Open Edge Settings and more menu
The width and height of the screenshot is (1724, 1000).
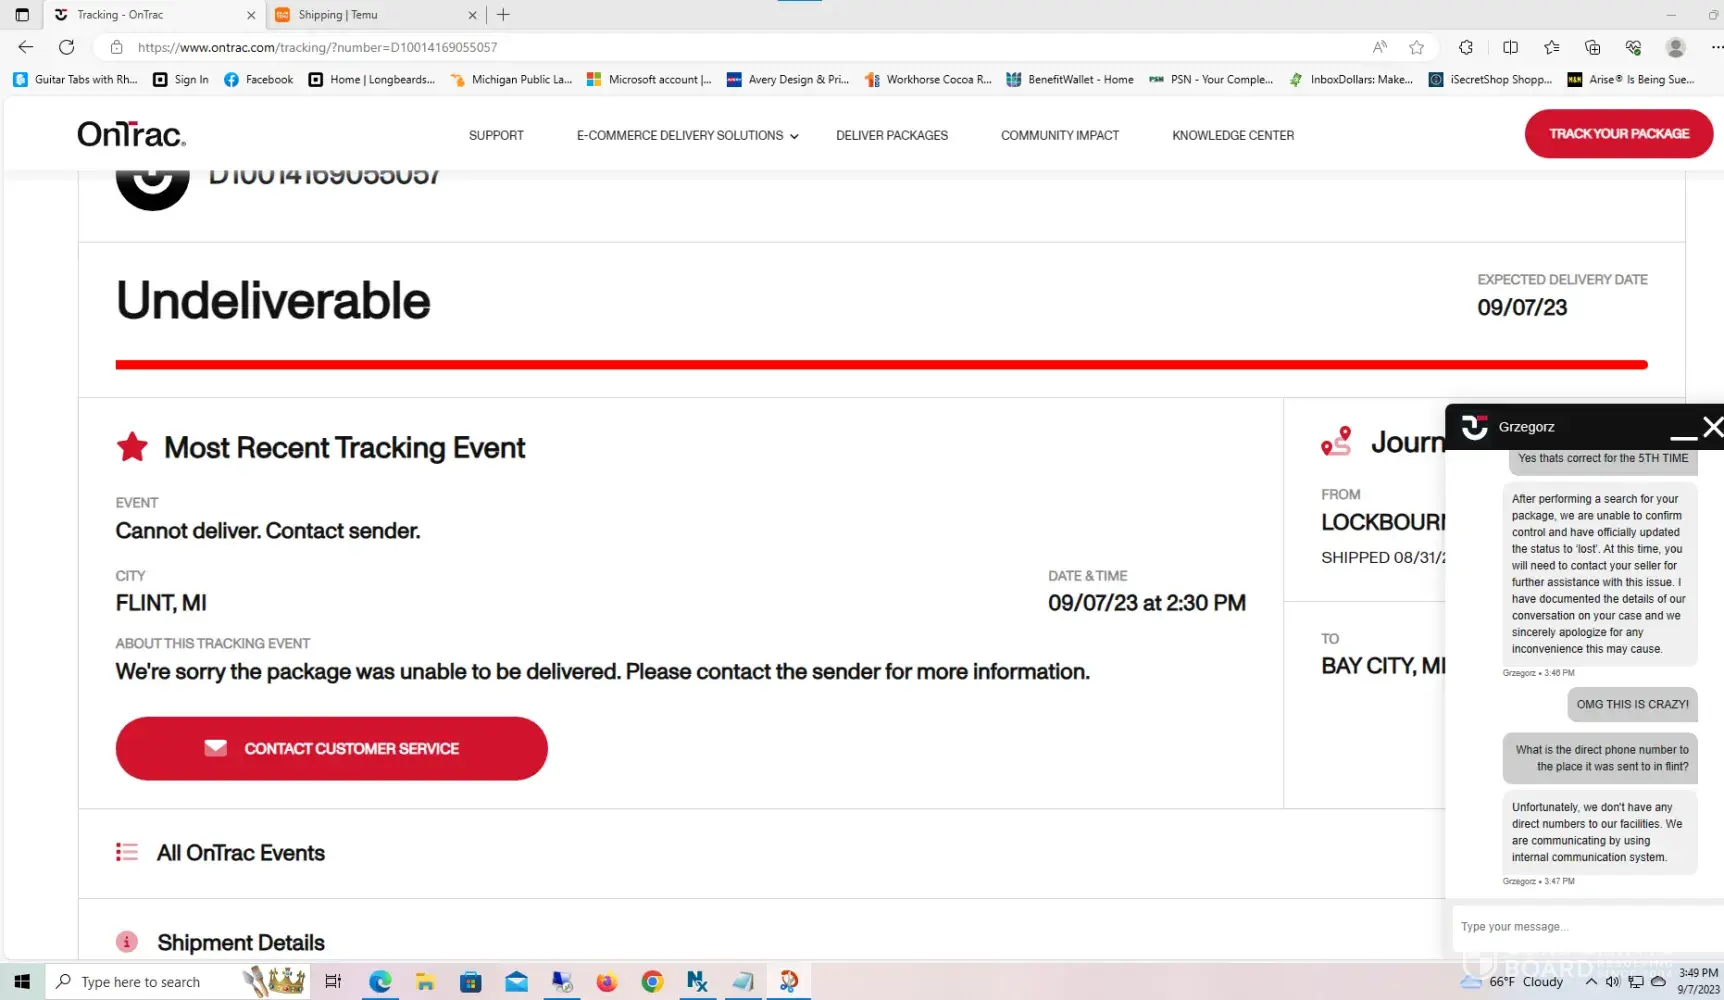(x=1715, y=47)
